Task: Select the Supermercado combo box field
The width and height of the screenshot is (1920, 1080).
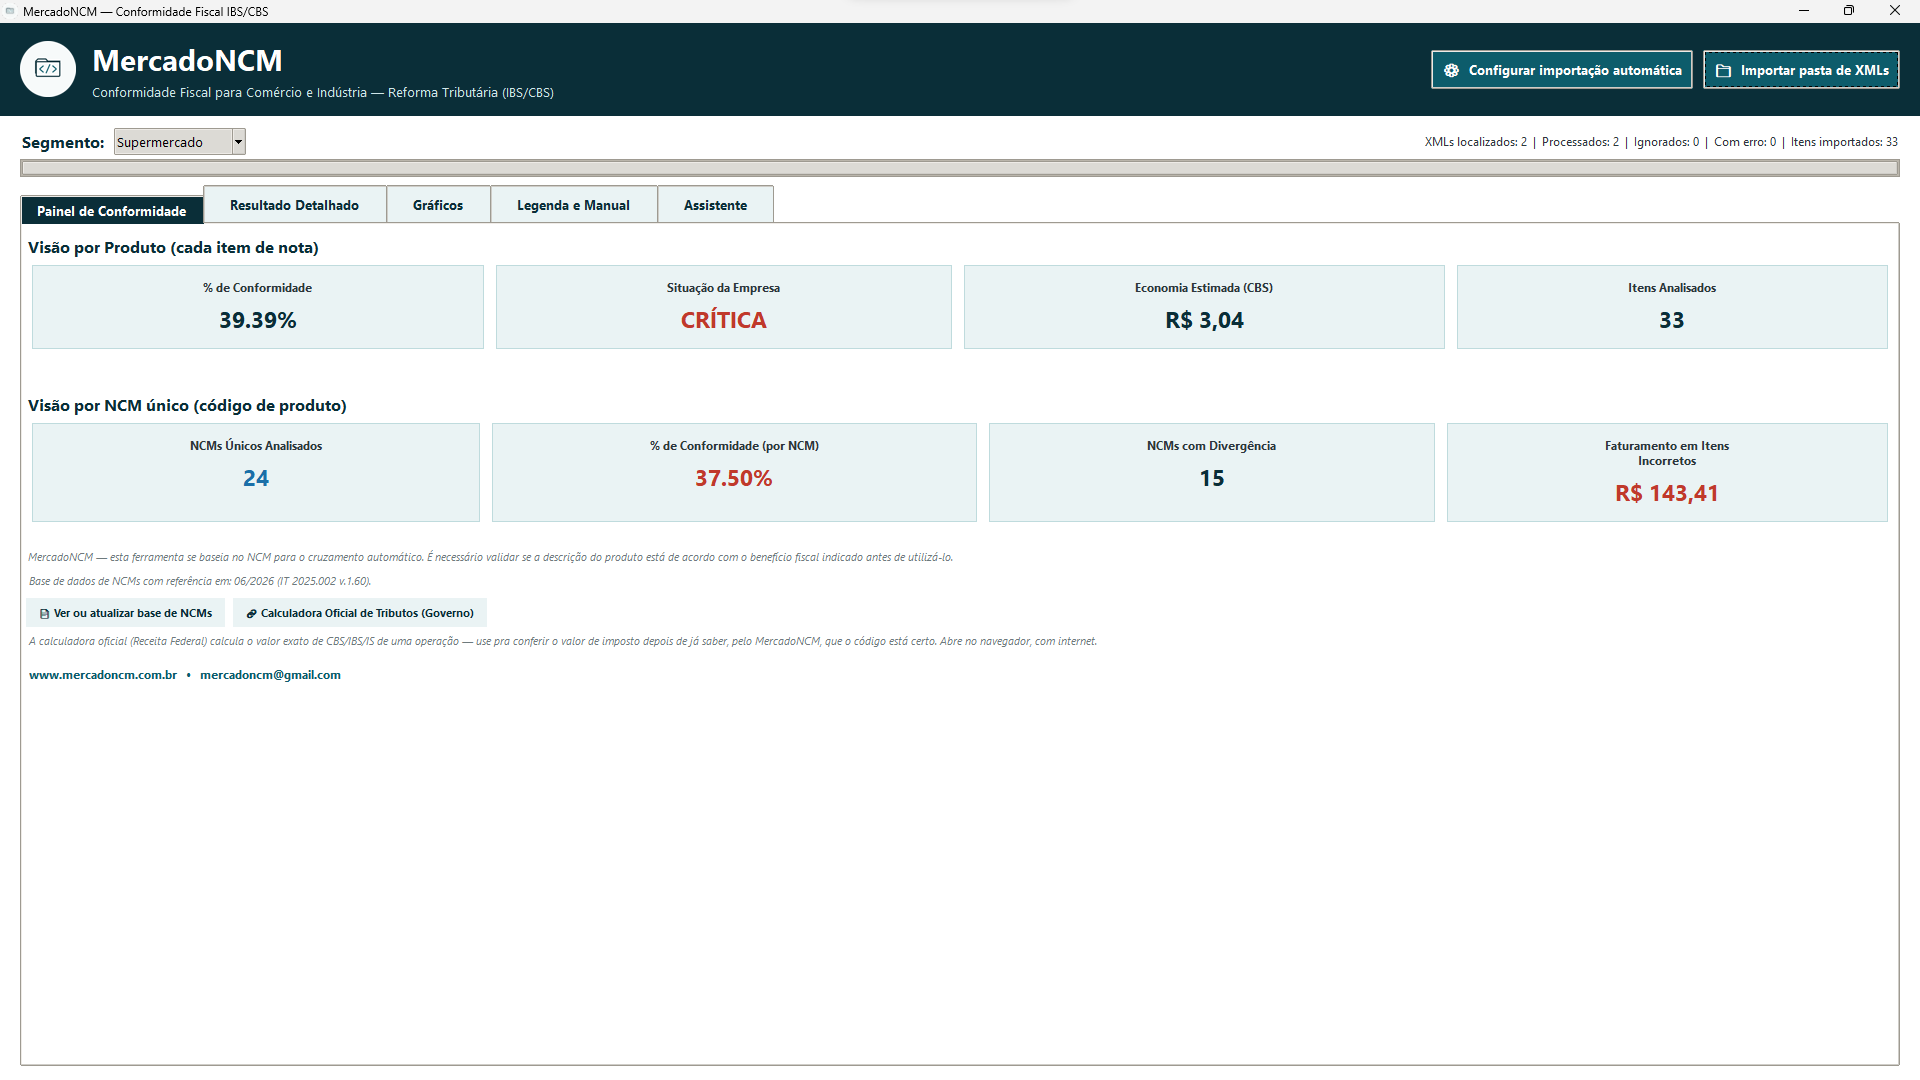Action: [179, 142]
